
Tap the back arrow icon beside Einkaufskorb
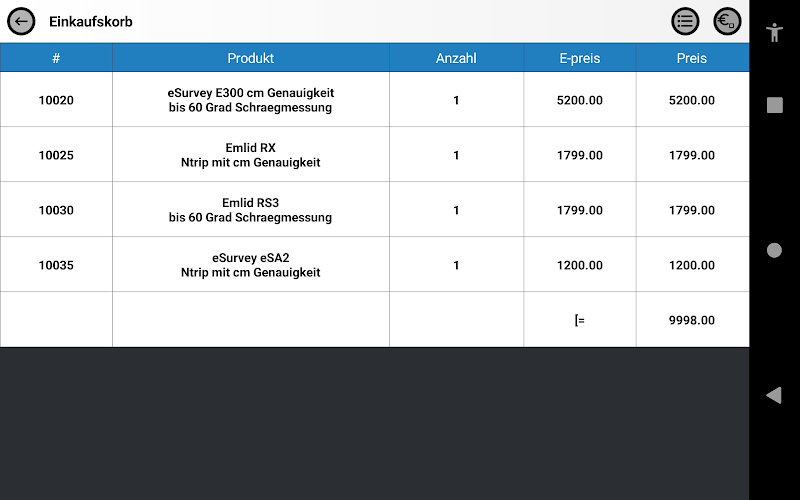click(21, 21)
